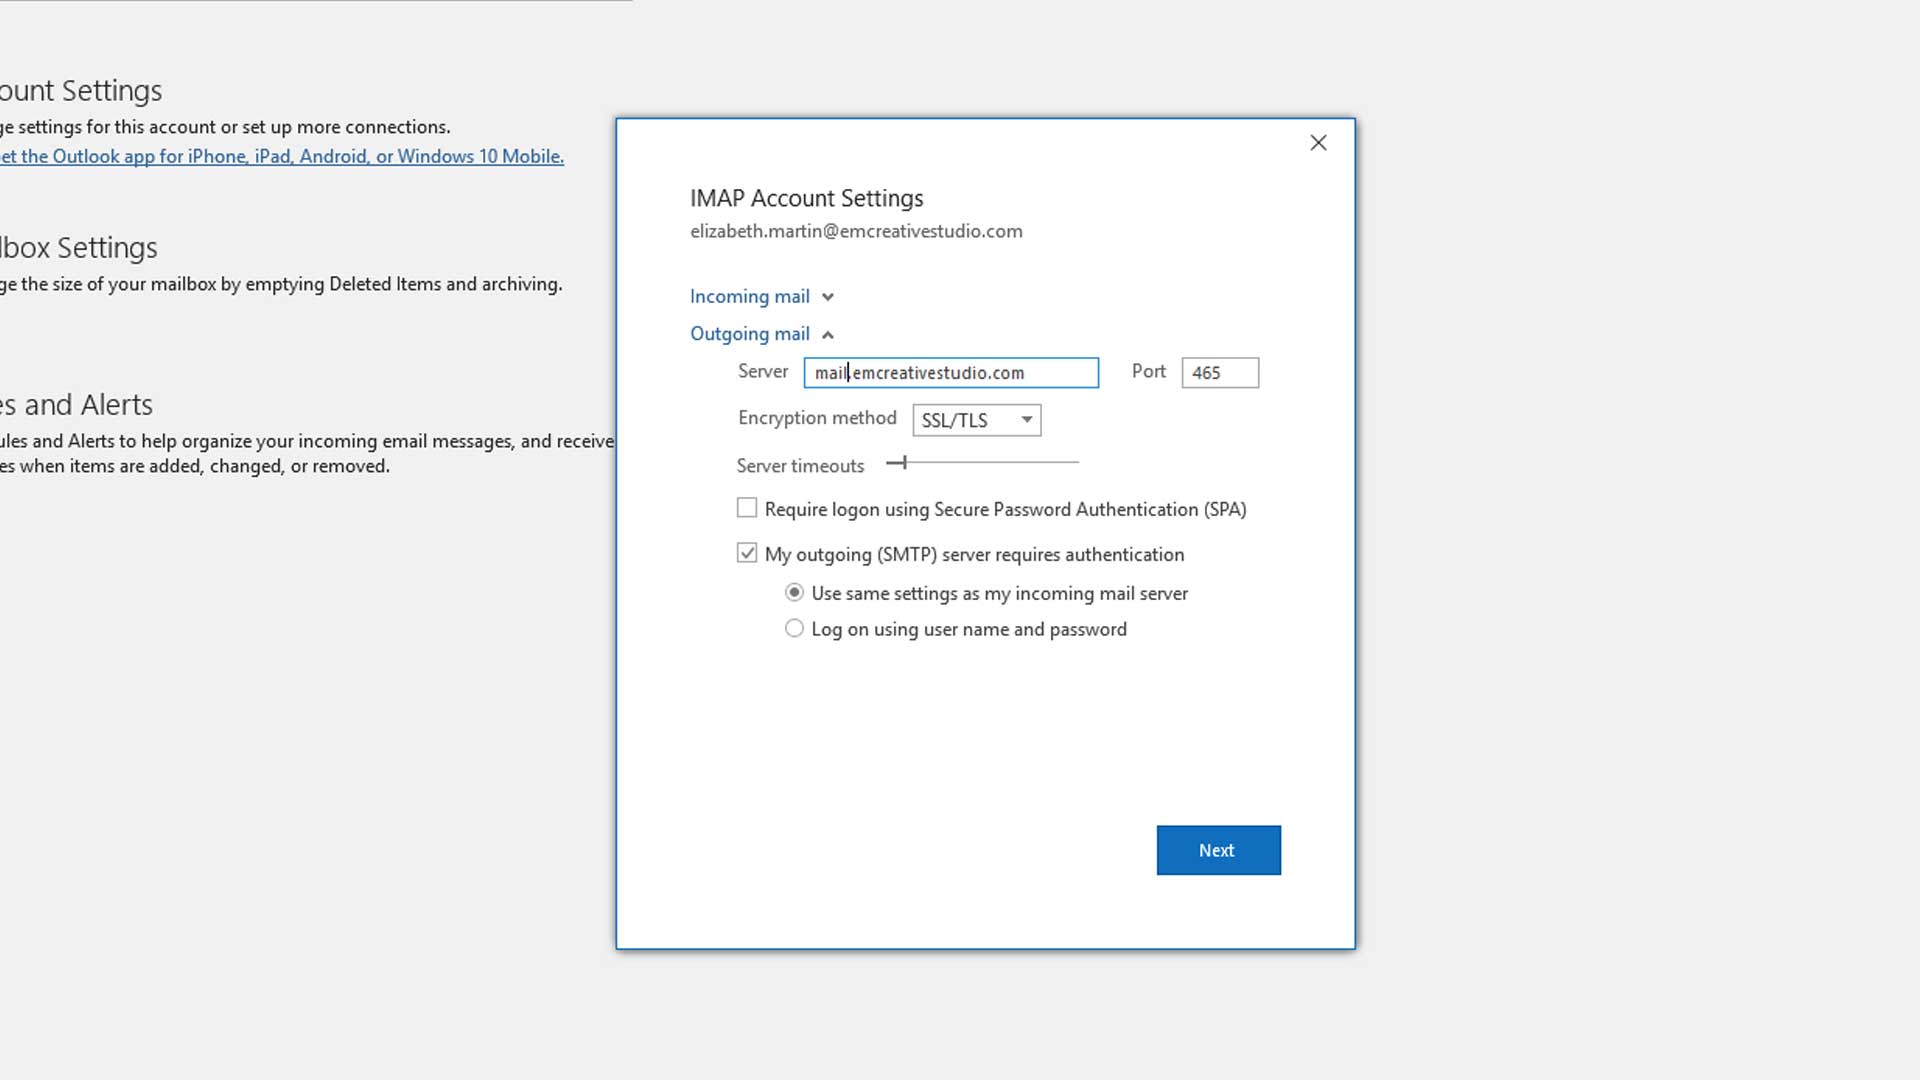Open the Encryption method SSL/TLS dropdown

(977, 420)
